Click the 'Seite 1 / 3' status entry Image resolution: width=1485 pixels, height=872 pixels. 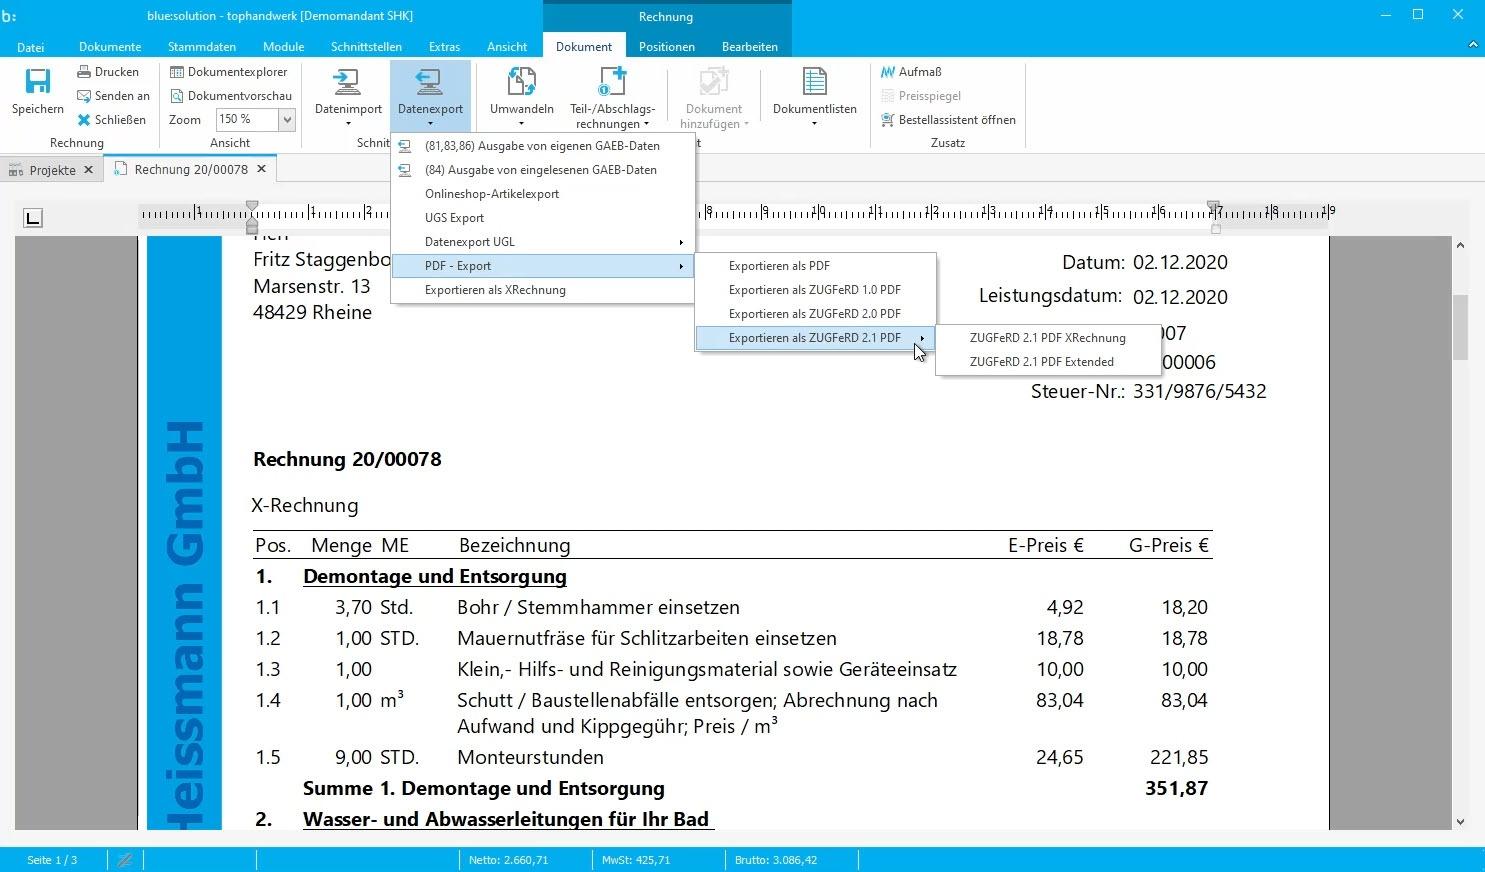click(52, 860)
